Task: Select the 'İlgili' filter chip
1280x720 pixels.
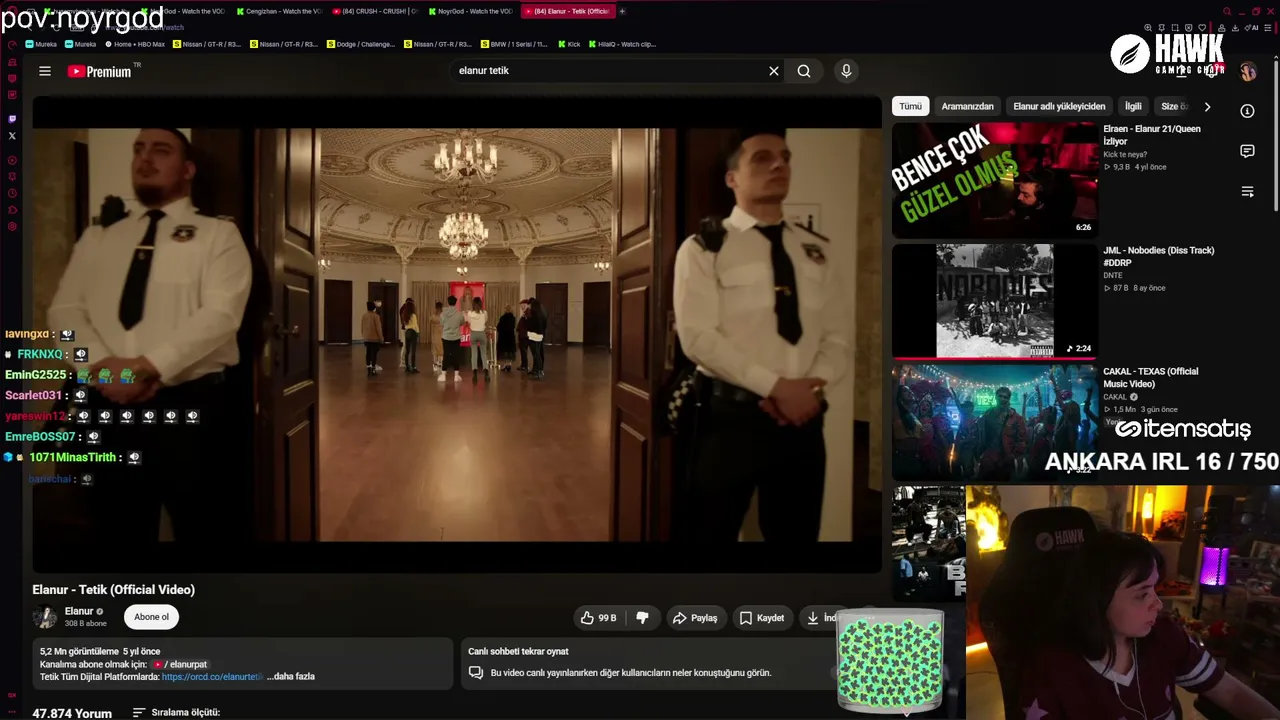Action: click(x=1133, y=106)
